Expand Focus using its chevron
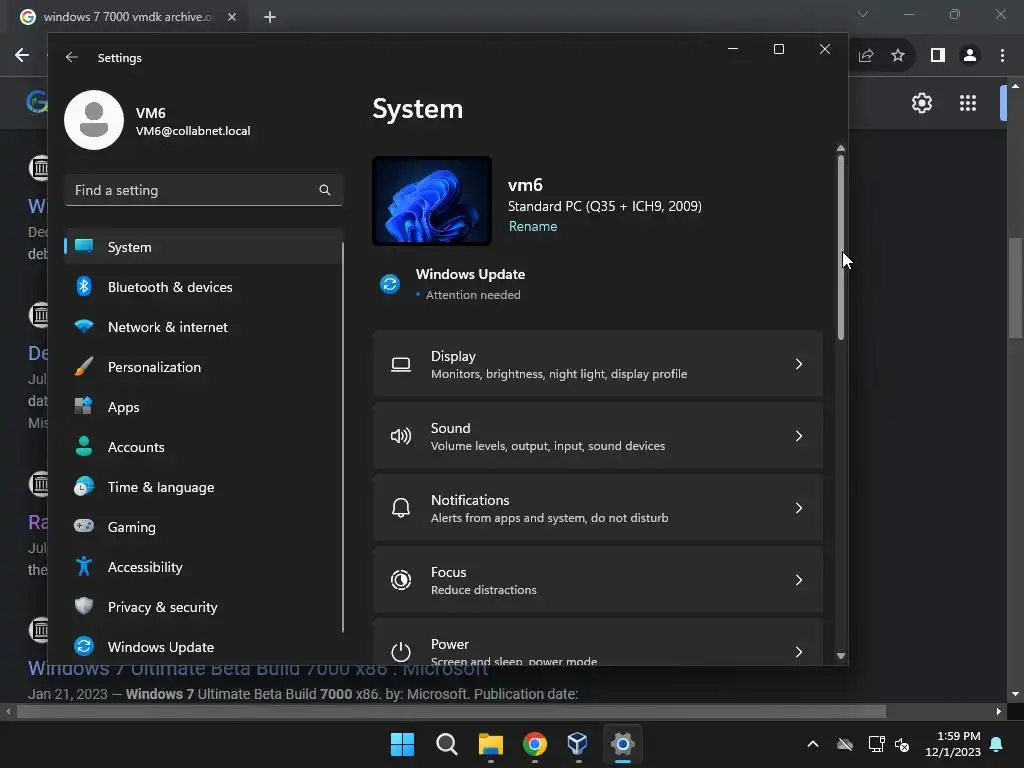 tap(799, 579)
